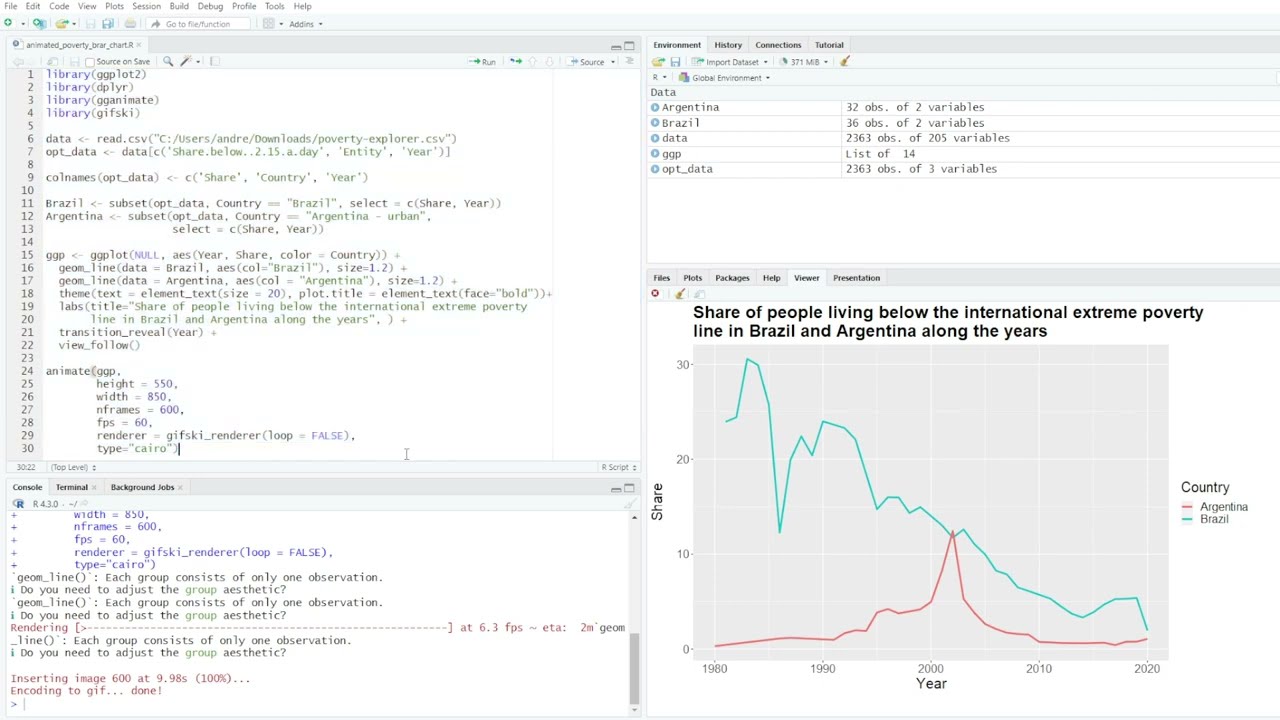This screenshot has width=1280, height=720.
Task: Click the Print document icon
Action: coord(130,23)
